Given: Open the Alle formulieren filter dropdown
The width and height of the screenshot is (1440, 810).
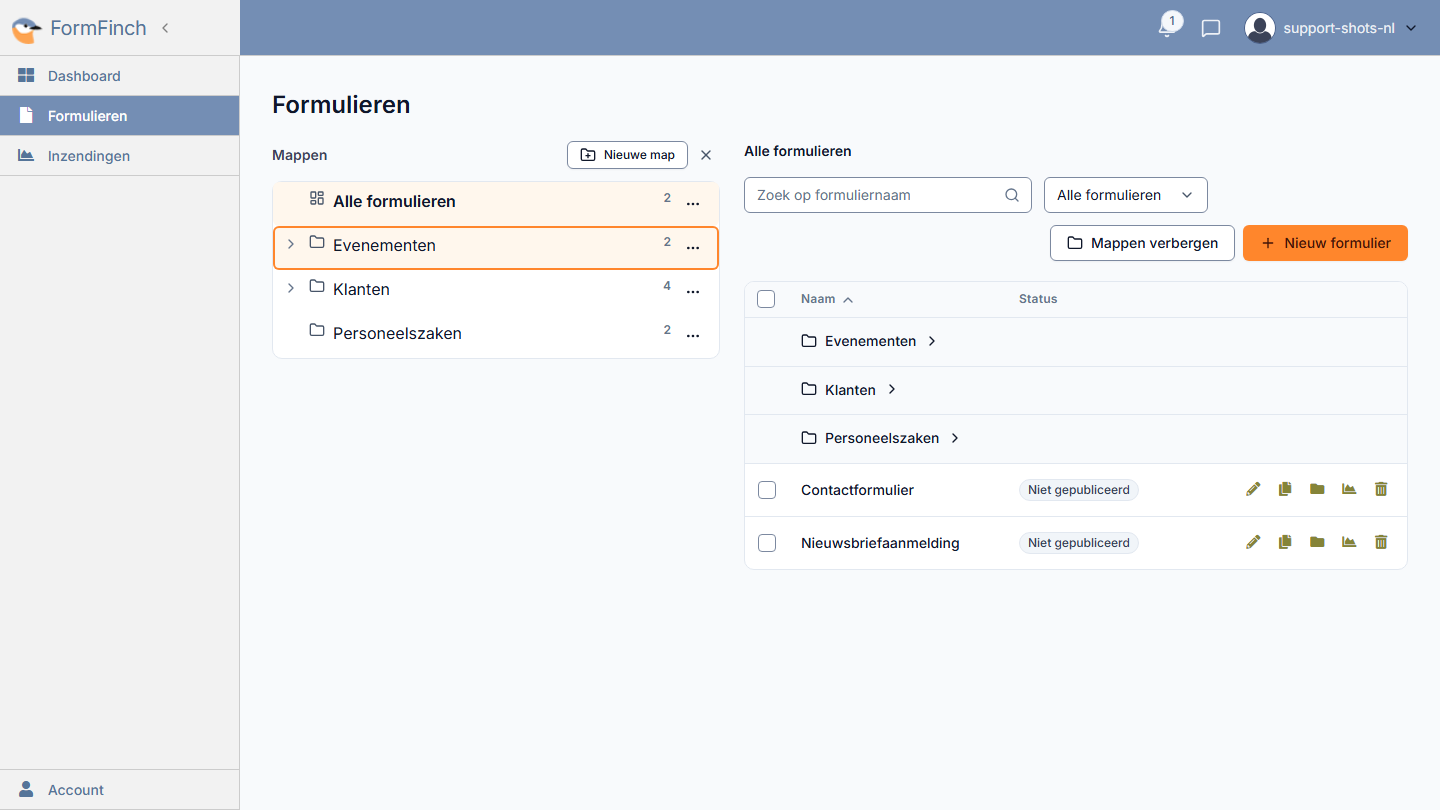Looking at the screenshot, I should (x=1126, y=195).
